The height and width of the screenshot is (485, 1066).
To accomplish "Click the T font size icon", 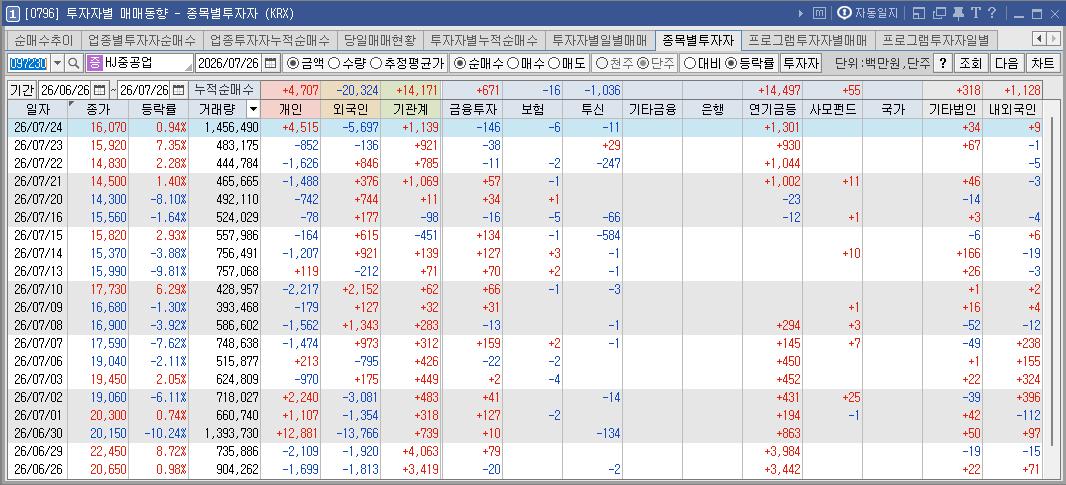I will 976,13.
